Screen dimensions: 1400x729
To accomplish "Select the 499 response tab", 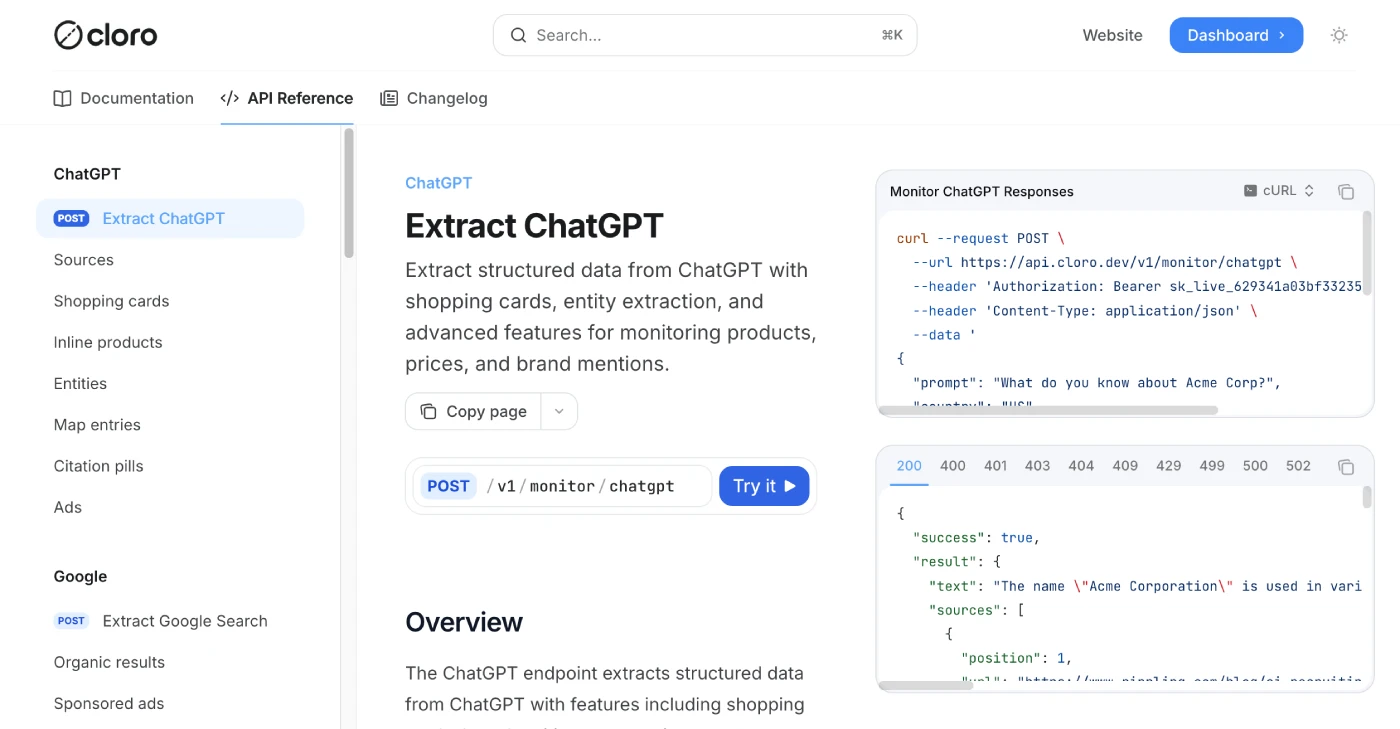I will click(x=1212, y=466).
